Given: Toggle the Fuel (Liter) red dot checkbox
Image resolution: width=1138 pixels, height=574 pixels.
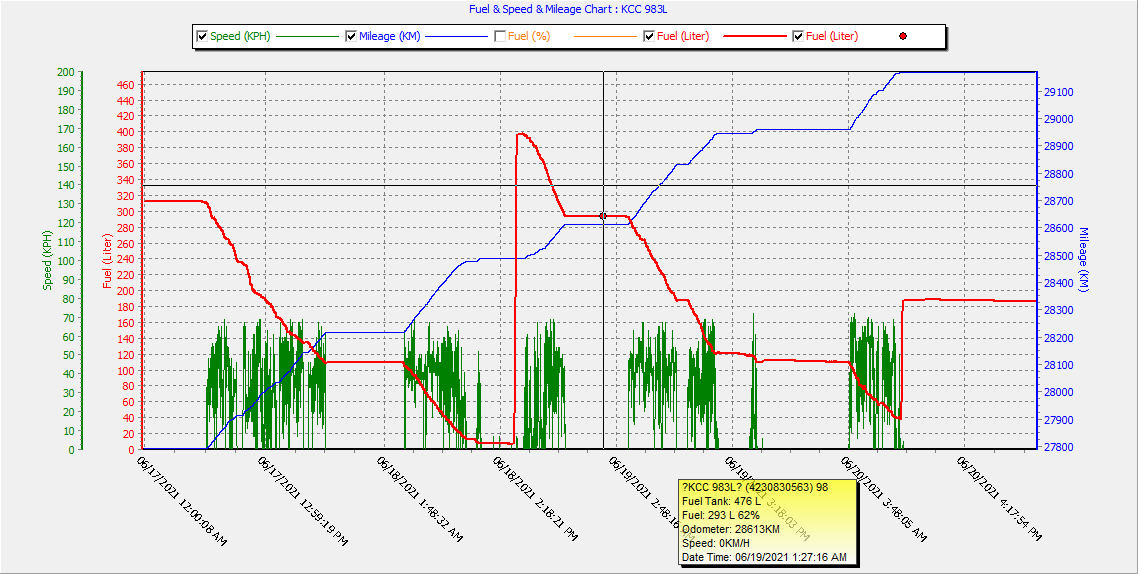Looking at the screenshot, I should pyautogui.click(x=798, y=37).
